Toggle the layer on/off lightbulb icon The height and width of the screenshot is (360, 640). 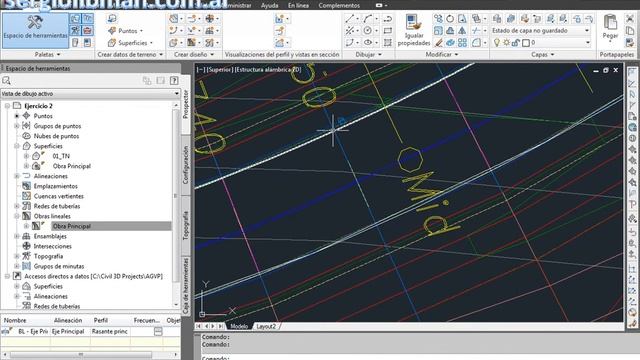496,42
